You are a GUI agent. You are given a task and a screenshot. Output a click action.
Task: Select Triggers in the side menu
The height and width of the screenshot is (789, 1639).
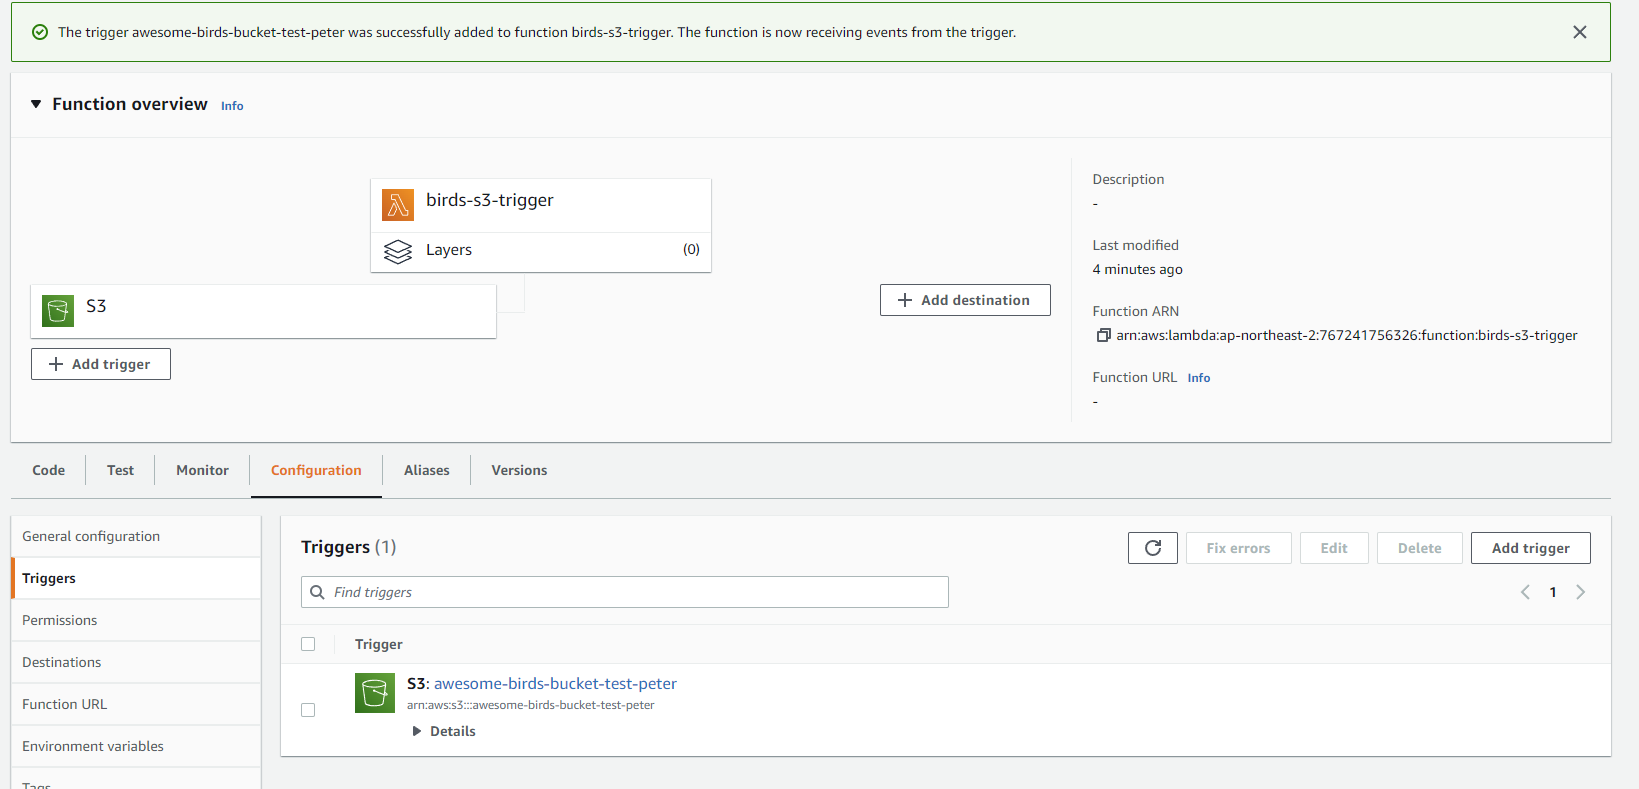[136, 578]
